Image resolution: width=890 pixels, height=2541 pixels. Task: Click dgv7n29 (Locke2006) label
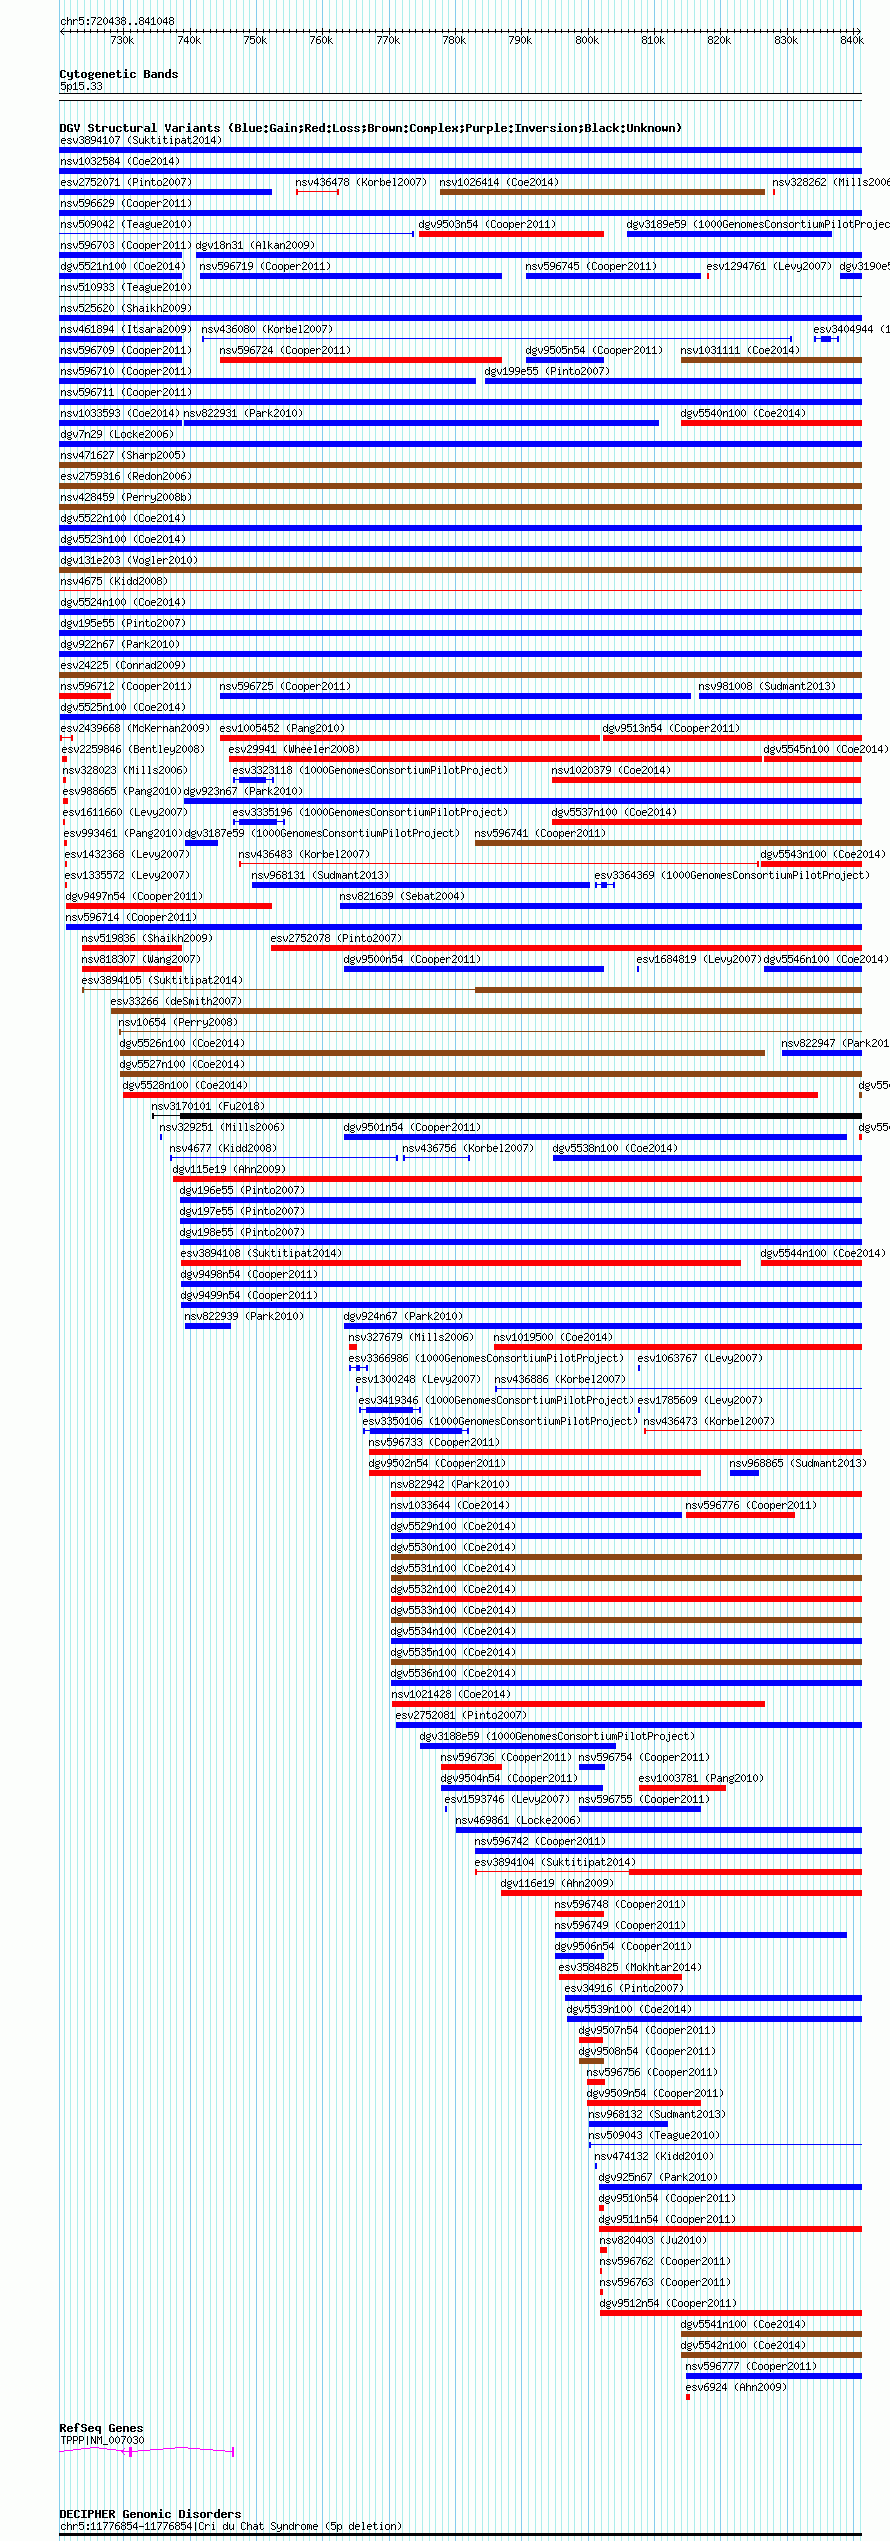(x=117, y=434)
